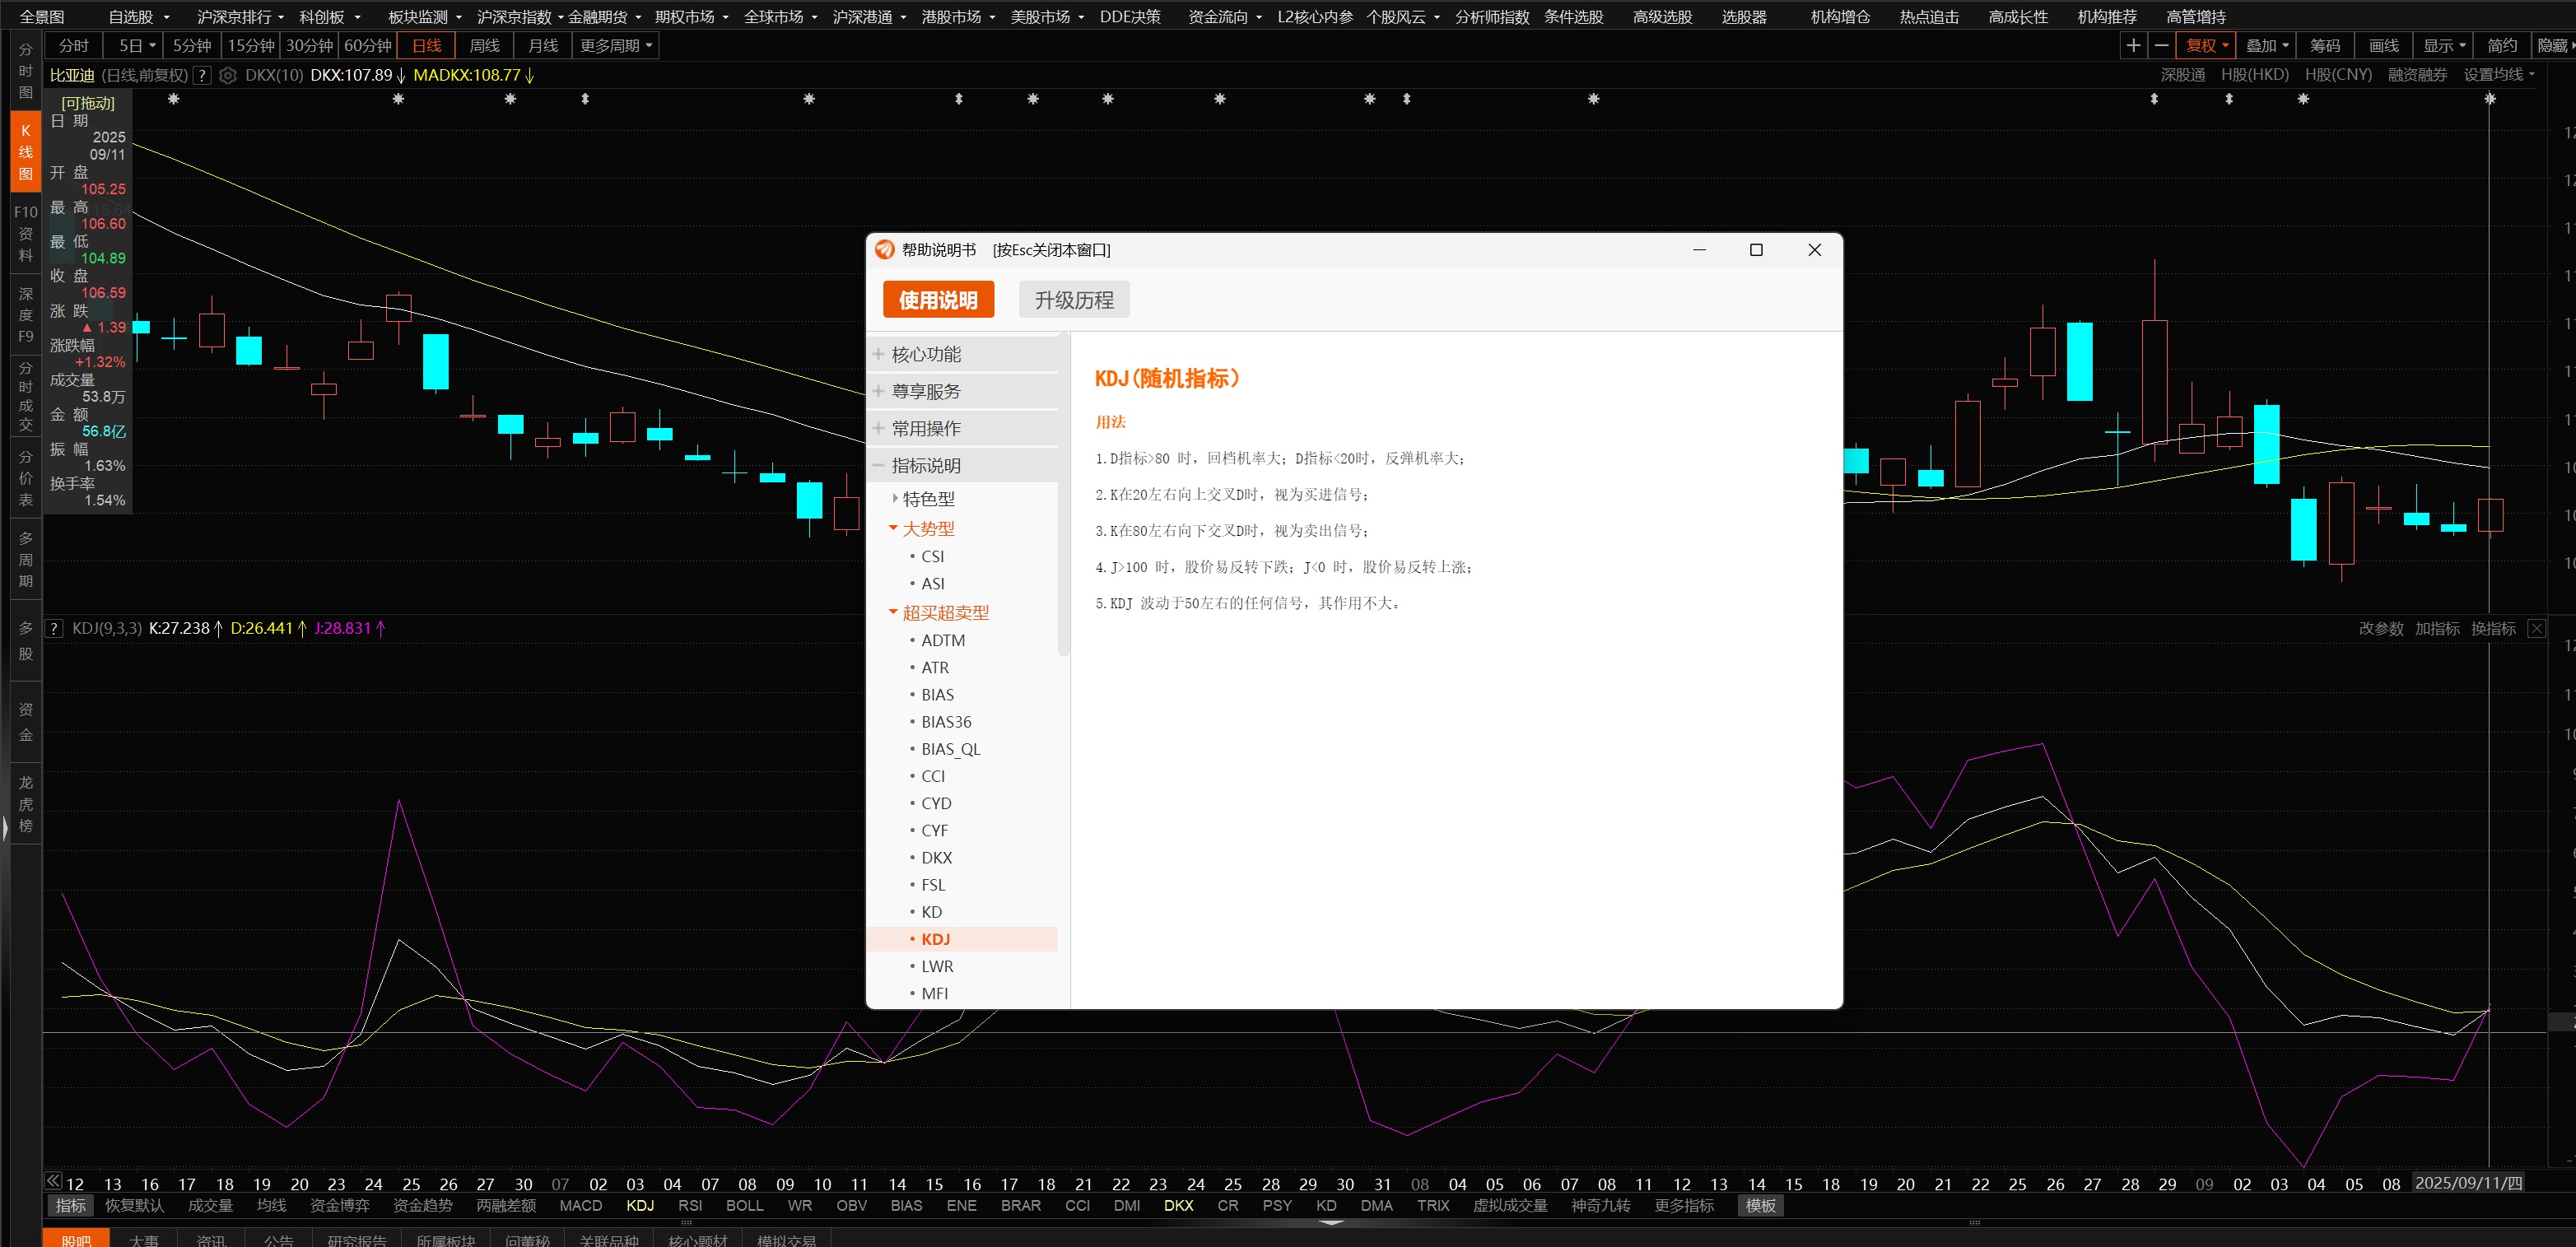Click the scroll-left double arrow icon at date axis
This screenshot has height=1247, width=2576.
tap(53, 1181)
